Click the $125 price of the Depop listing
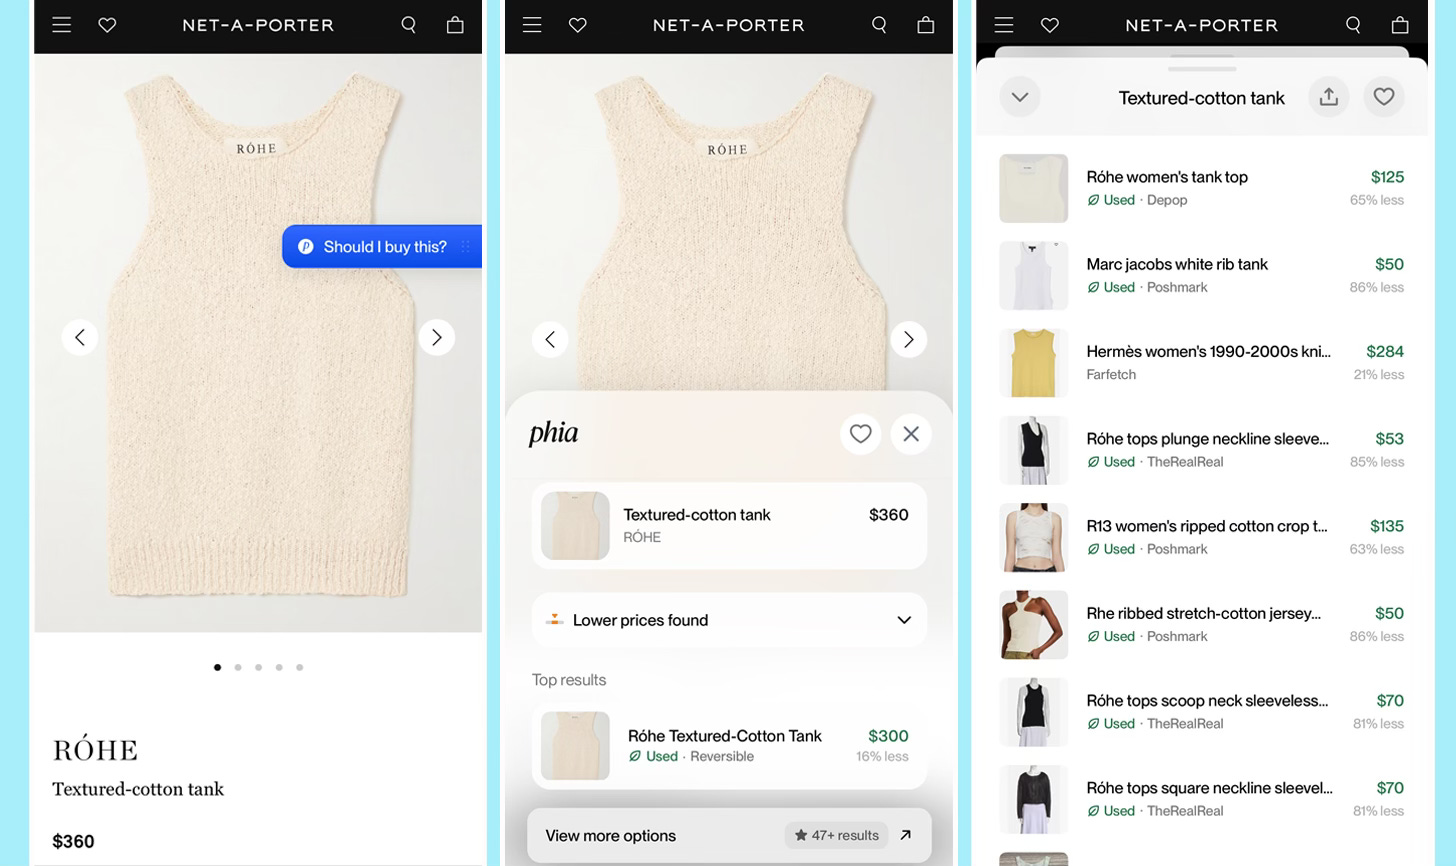This screenshot has width=1456, height=866. pyautogui.click(x=1387, y=177)
